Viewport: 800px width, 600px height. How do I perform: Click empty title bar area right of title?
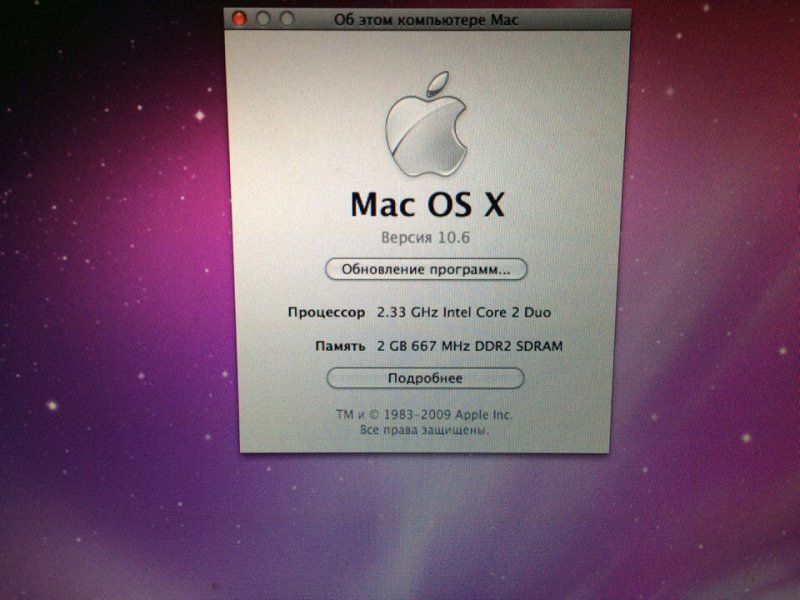580,19
